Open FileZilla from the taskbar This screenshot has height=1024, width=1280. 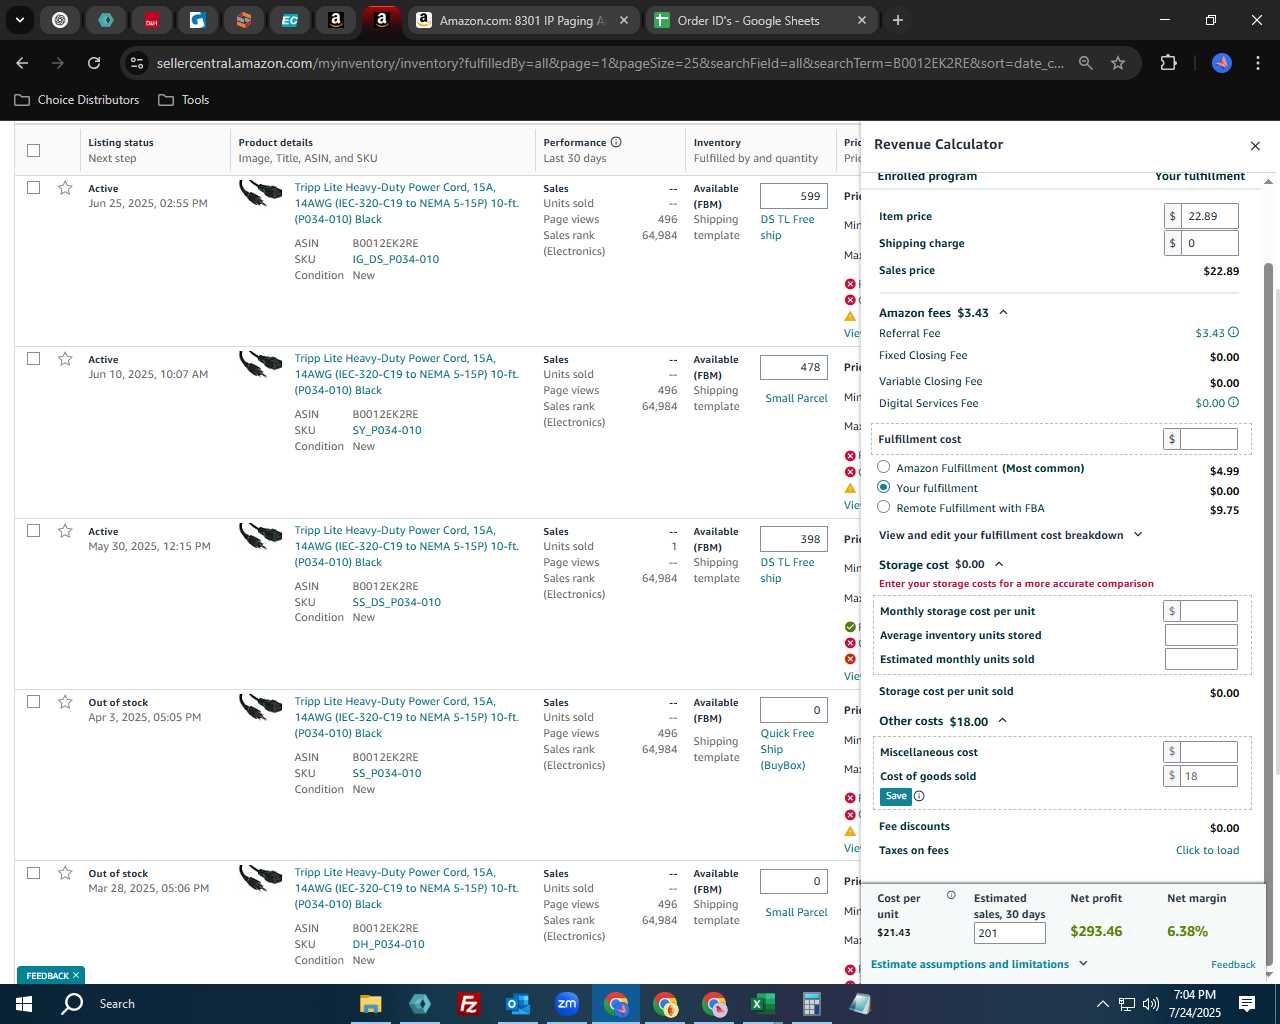pyautogui.click(x=468, y=1004)
